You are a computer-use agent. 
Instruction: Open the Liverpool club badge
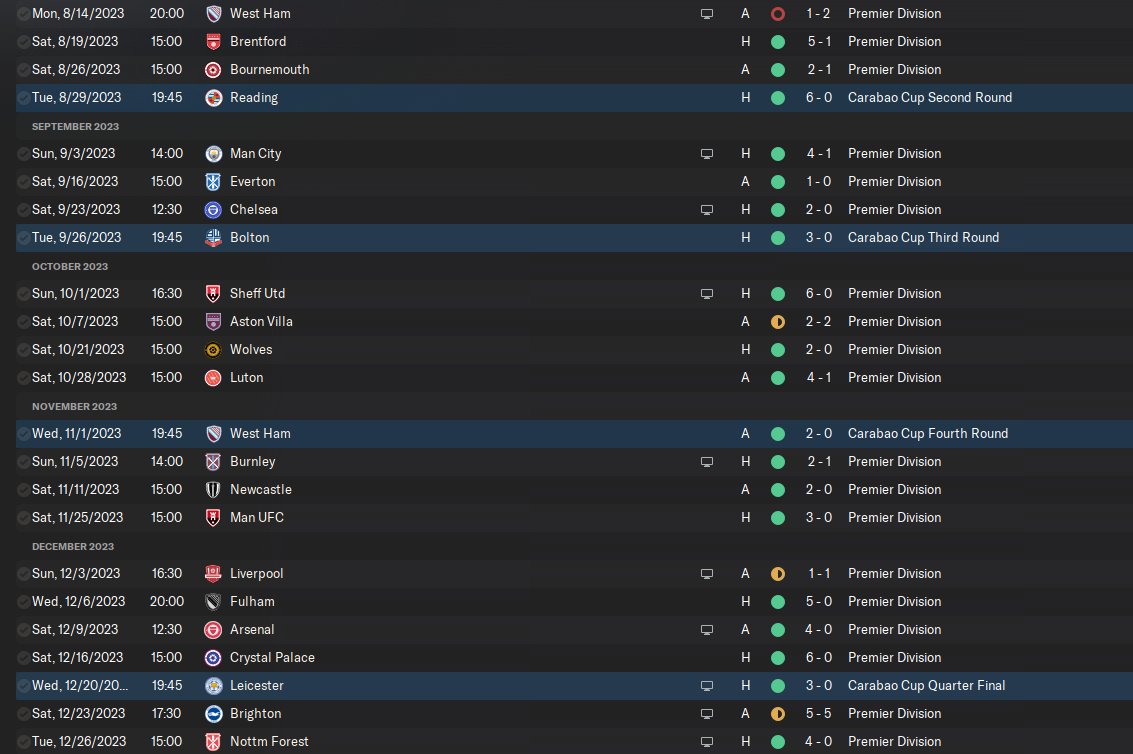(213, 574)
